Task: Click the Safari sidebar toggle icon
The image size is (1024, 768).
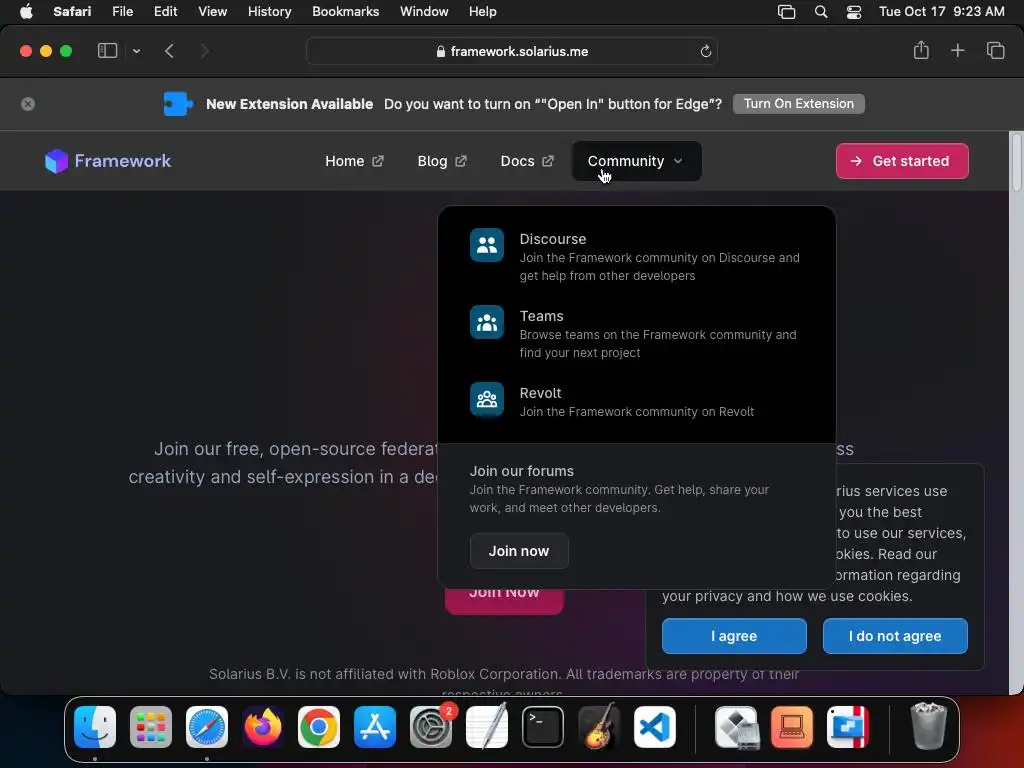Action: pyautogui.click(x=107, y=51)
